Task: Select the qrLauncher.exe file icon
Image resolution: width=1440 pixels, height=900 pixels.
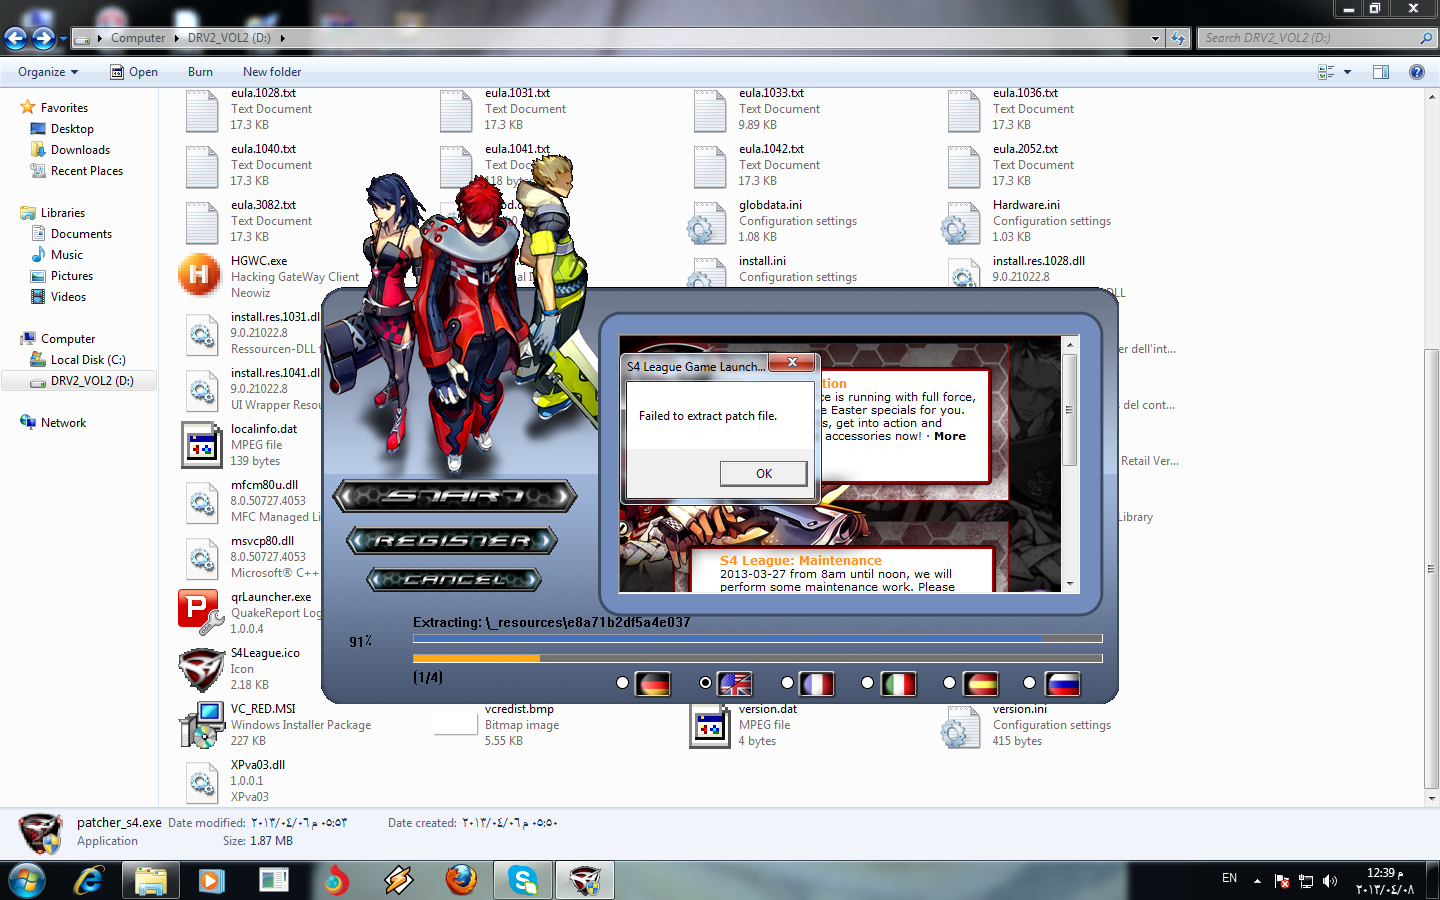Action: coord(200,611)
